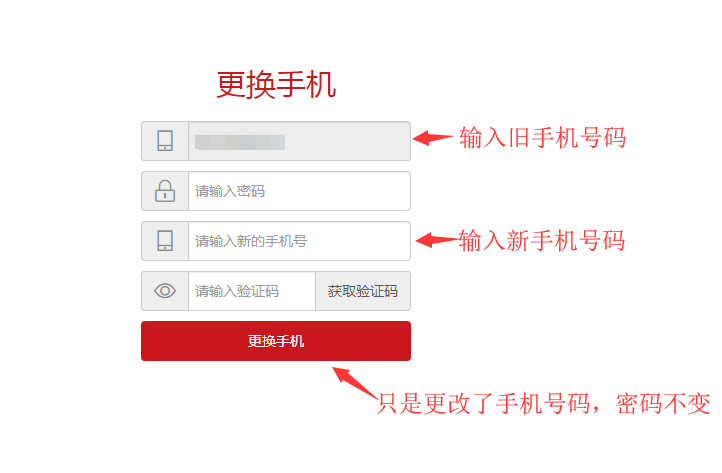Click the red arrow pointing at the new phone field

pyautogui.click(x=437, y=240)
